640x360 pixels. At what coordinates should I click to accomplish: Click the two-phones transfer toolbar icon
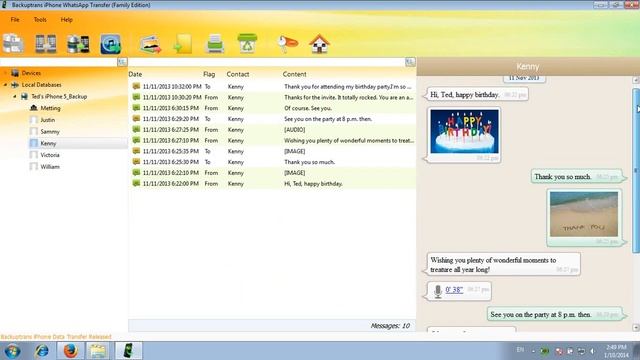coord(46,44)
